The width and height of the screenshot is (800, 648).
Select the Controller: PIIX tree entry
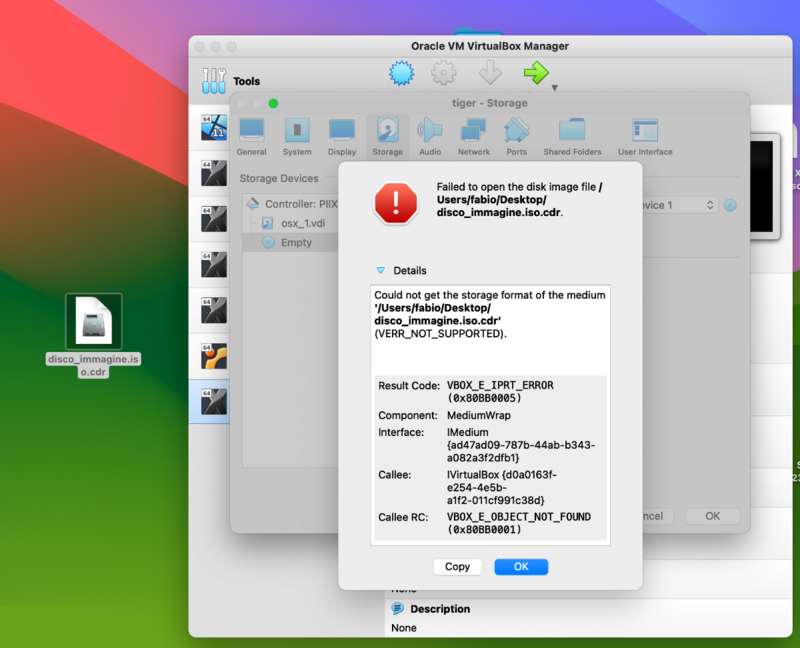(x=291, y=204)
